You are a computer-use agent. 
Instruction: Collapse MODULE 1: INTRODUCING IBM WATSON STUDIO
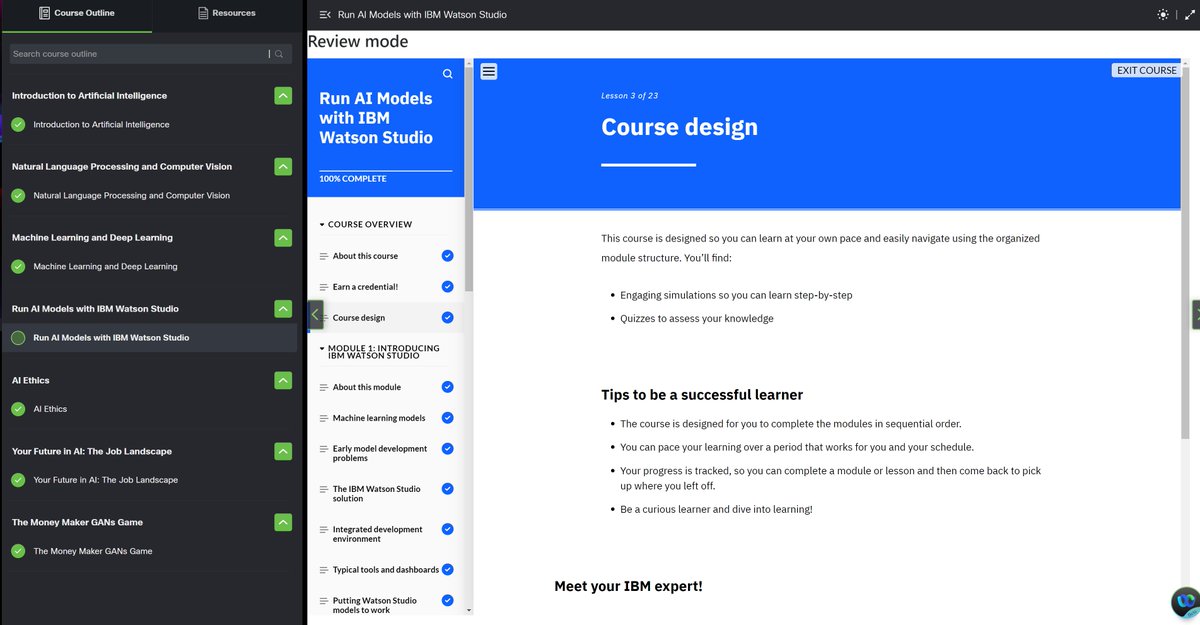[x=379, y=352]
